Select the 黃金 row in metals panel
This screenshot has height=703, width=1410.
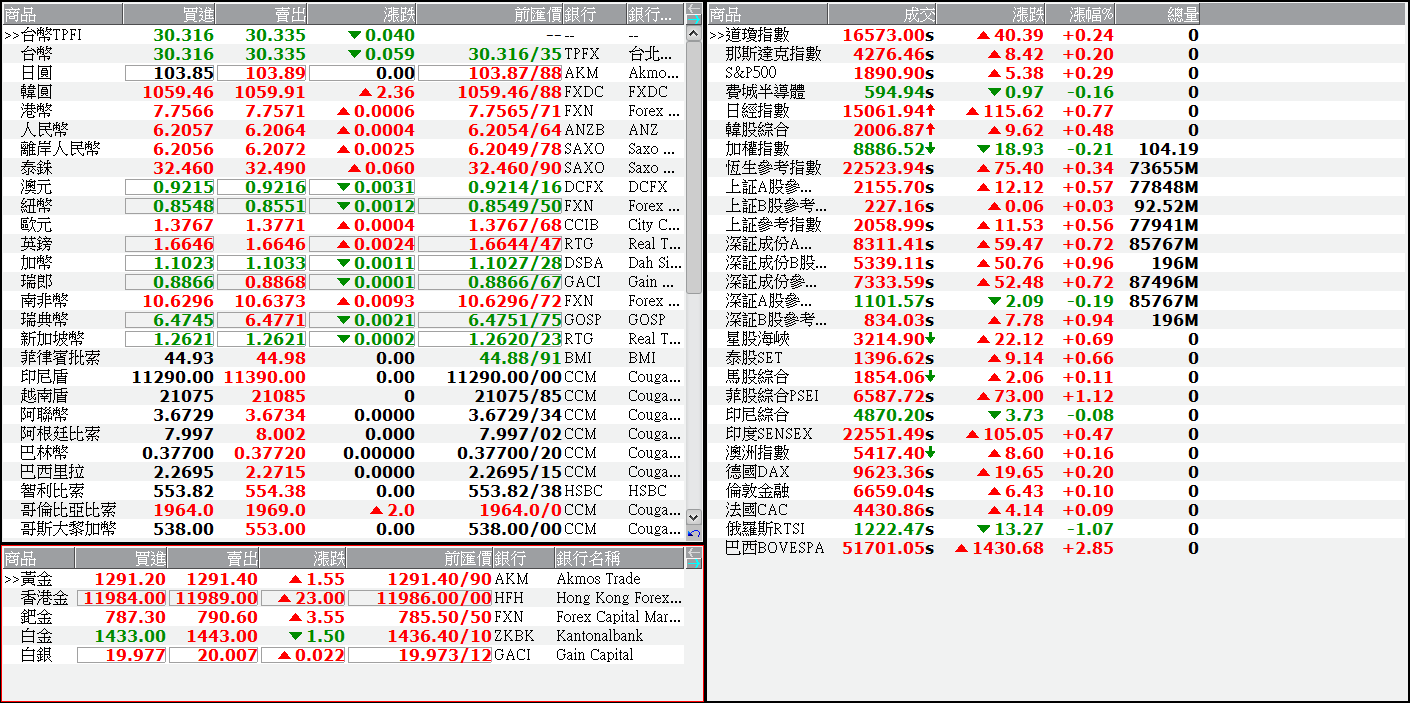pyautogui.click(x=344, y=579)
